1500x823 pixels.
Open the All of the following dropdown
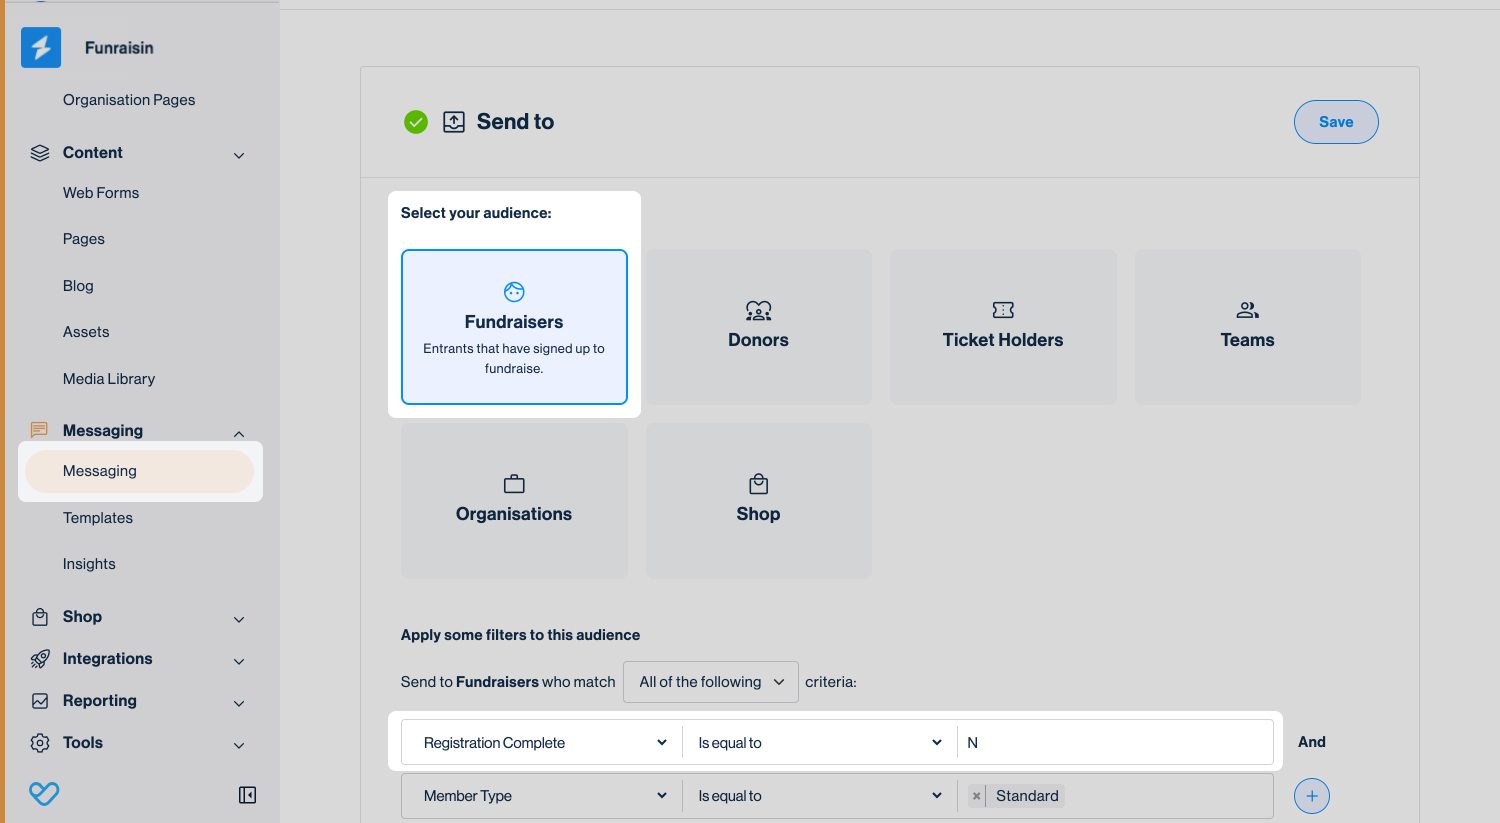tap(711, 682)
